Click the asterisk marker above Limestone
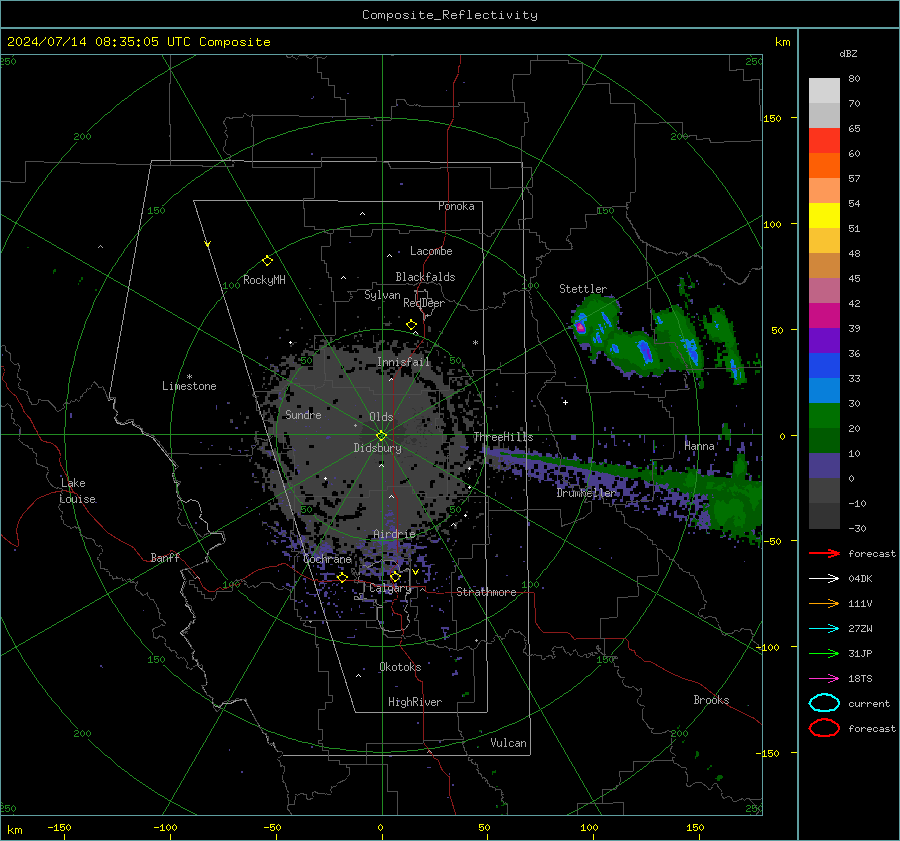900x841 pixels. (x=189, y=377)
